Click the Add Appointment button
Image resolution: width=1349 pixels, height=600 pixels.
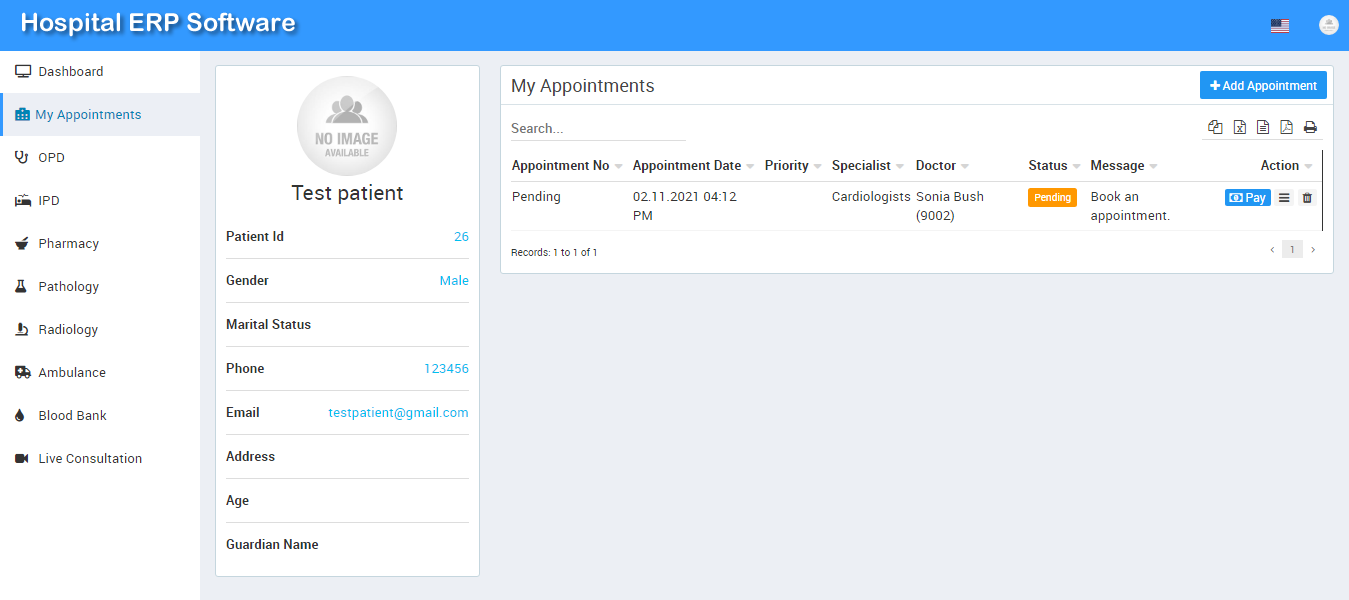[x=1263, y=86]
